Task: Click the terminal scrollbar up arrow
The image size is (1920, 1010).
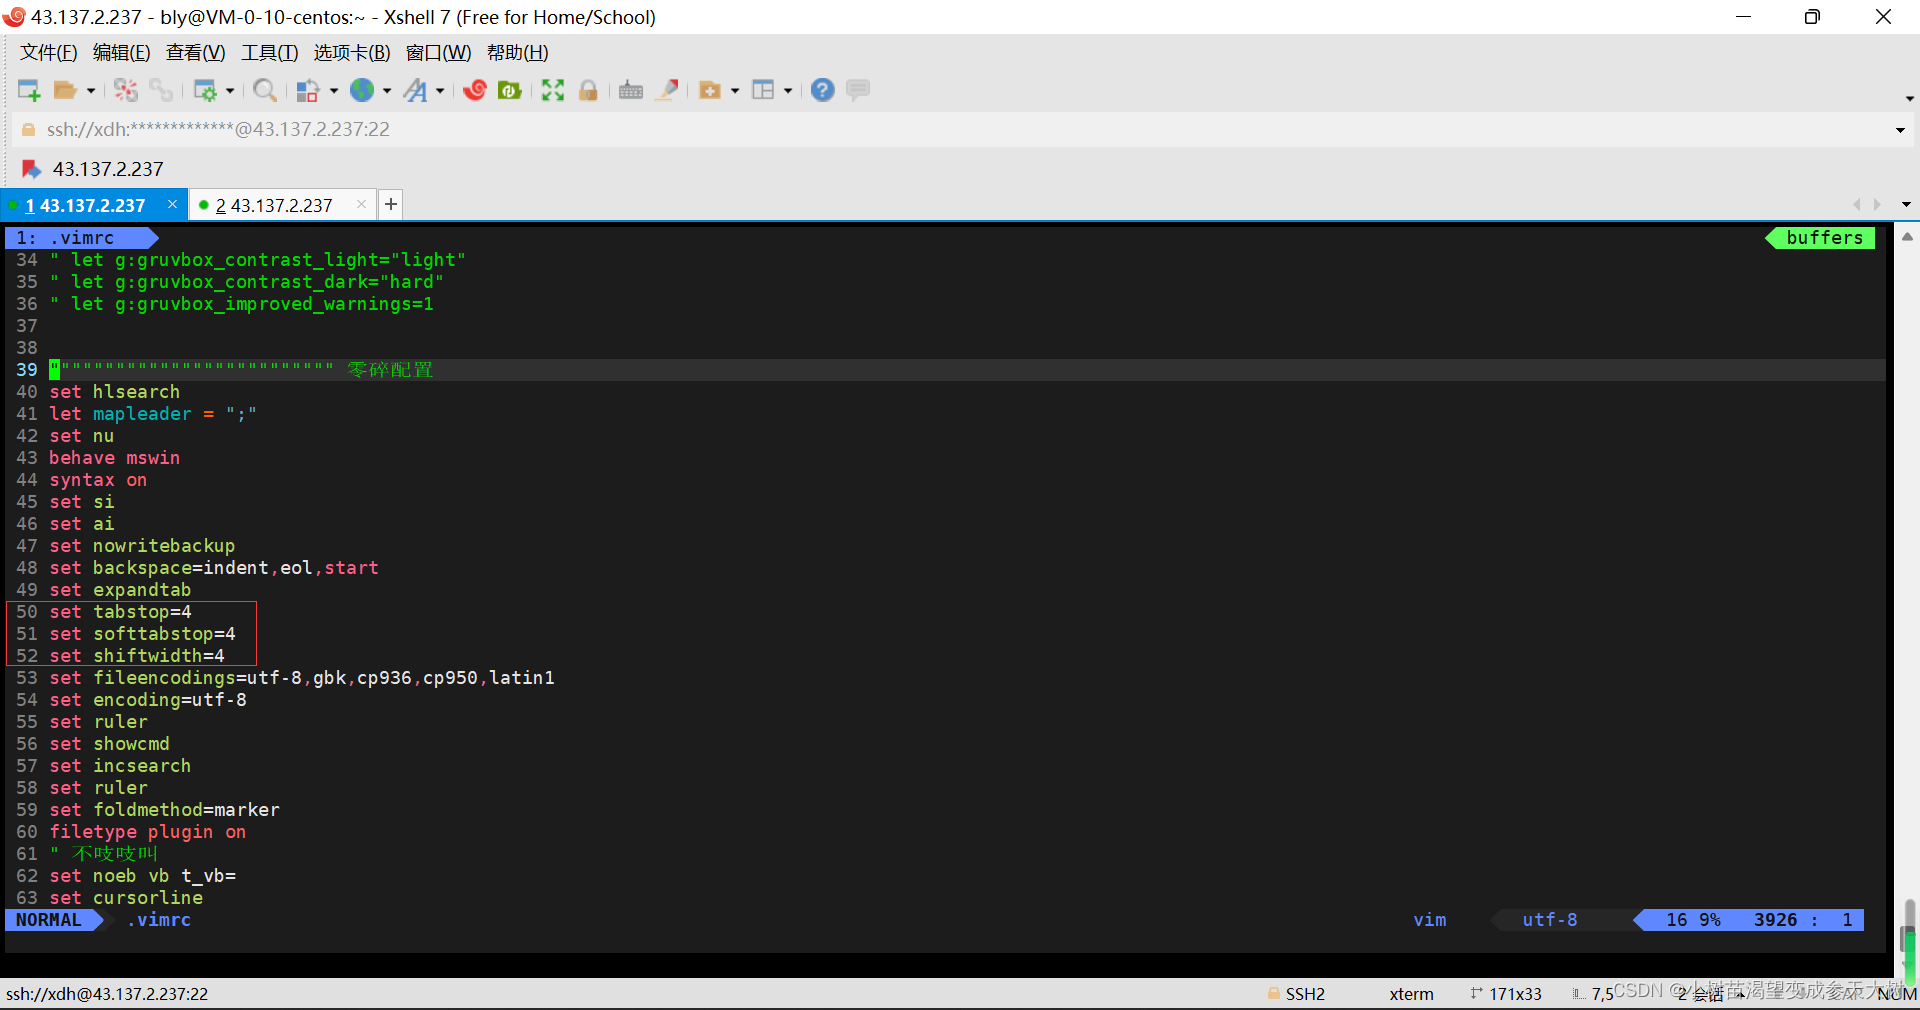Action: 1907,237
